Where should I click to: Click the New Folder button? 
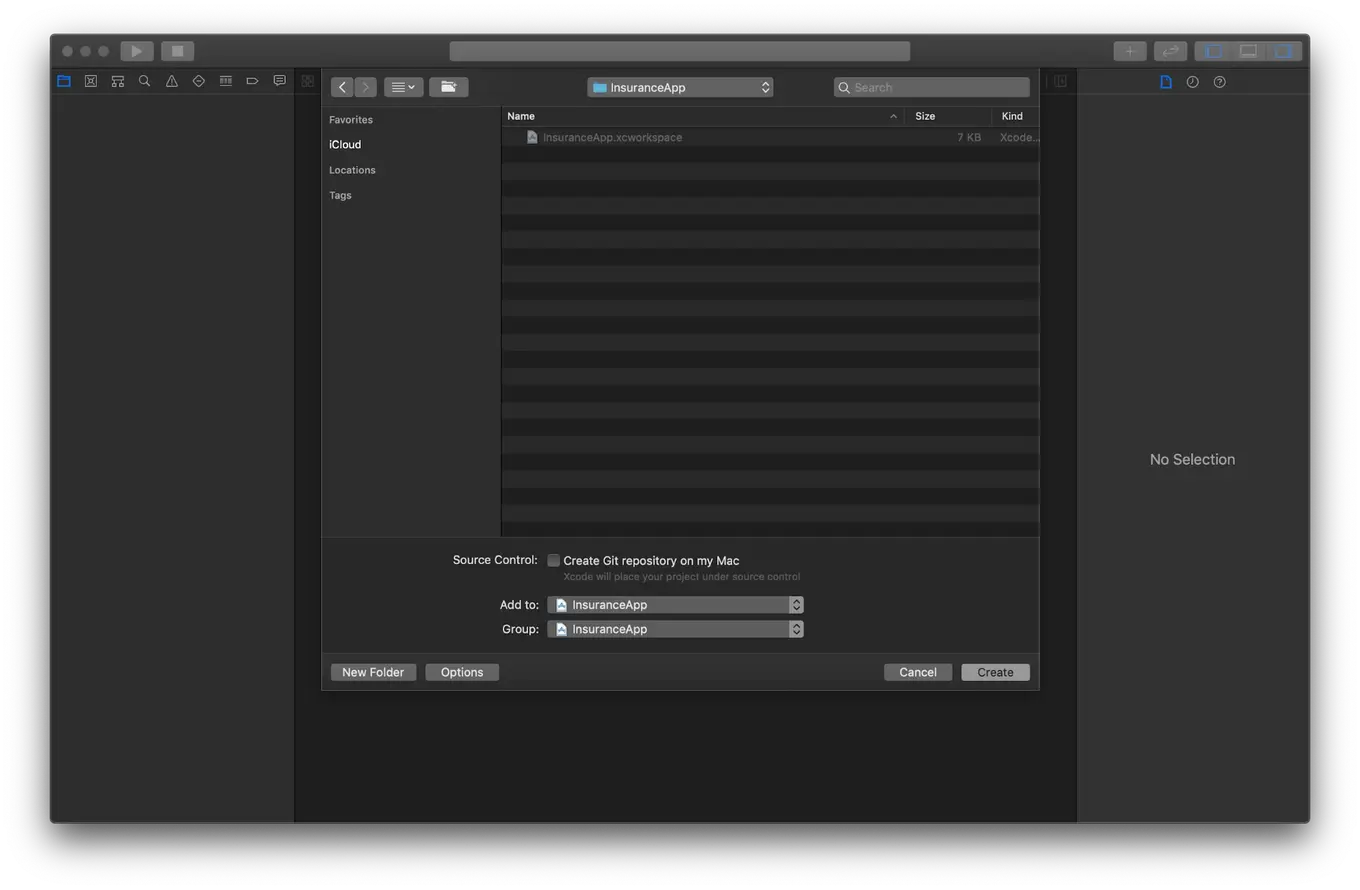pyautogui.click(x=372, y=671)
